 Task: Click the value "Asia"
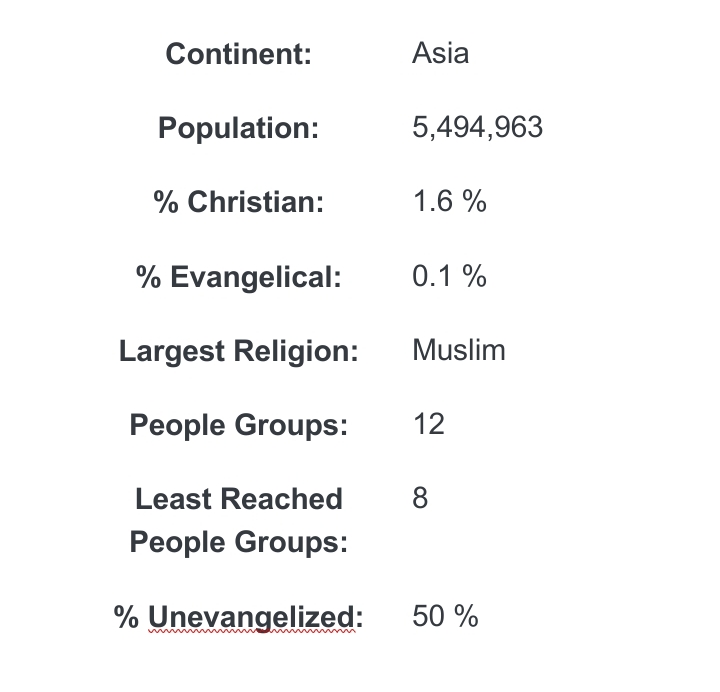point(440,53)
